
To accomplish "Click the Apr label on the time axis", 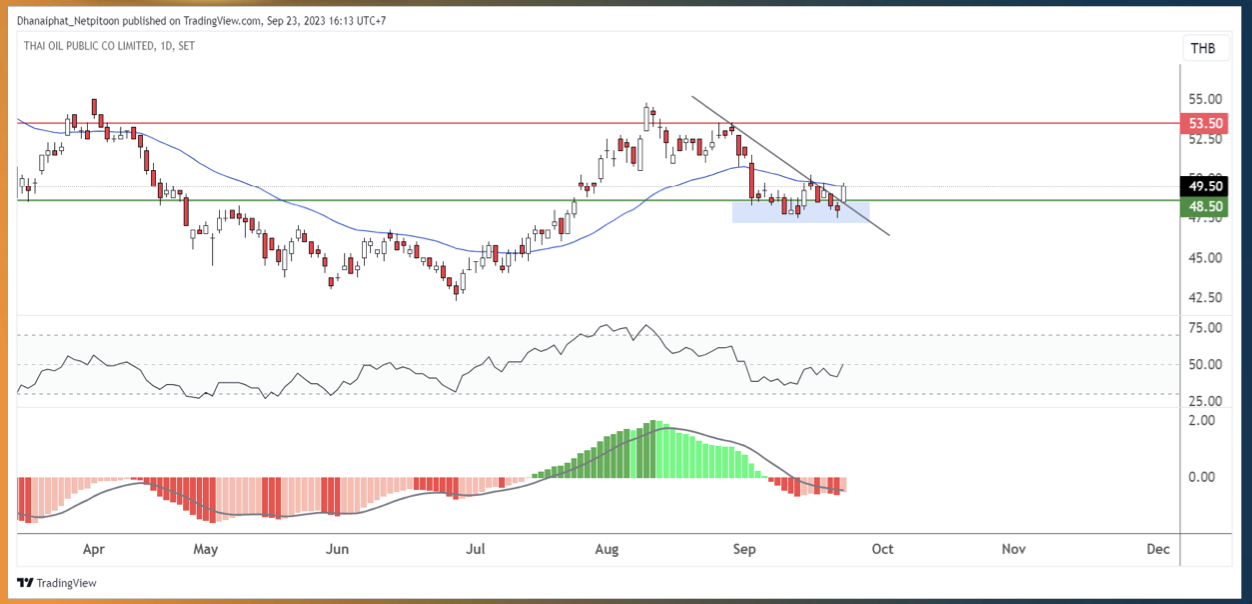I will 94,549.
